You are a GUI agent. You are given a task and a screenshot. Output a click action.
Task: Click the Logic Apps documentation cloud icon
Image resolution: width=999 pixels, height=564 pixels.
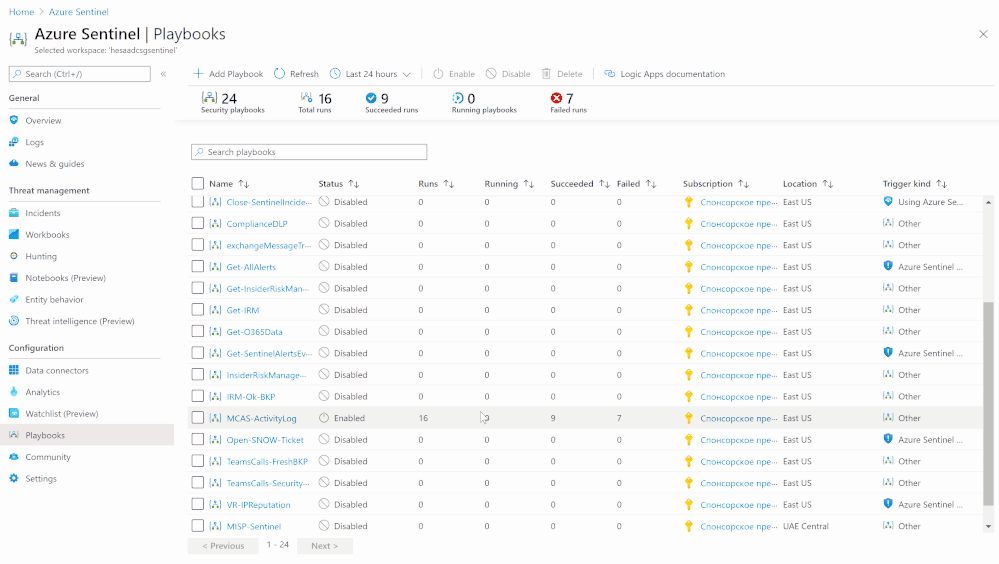[610, 73]
